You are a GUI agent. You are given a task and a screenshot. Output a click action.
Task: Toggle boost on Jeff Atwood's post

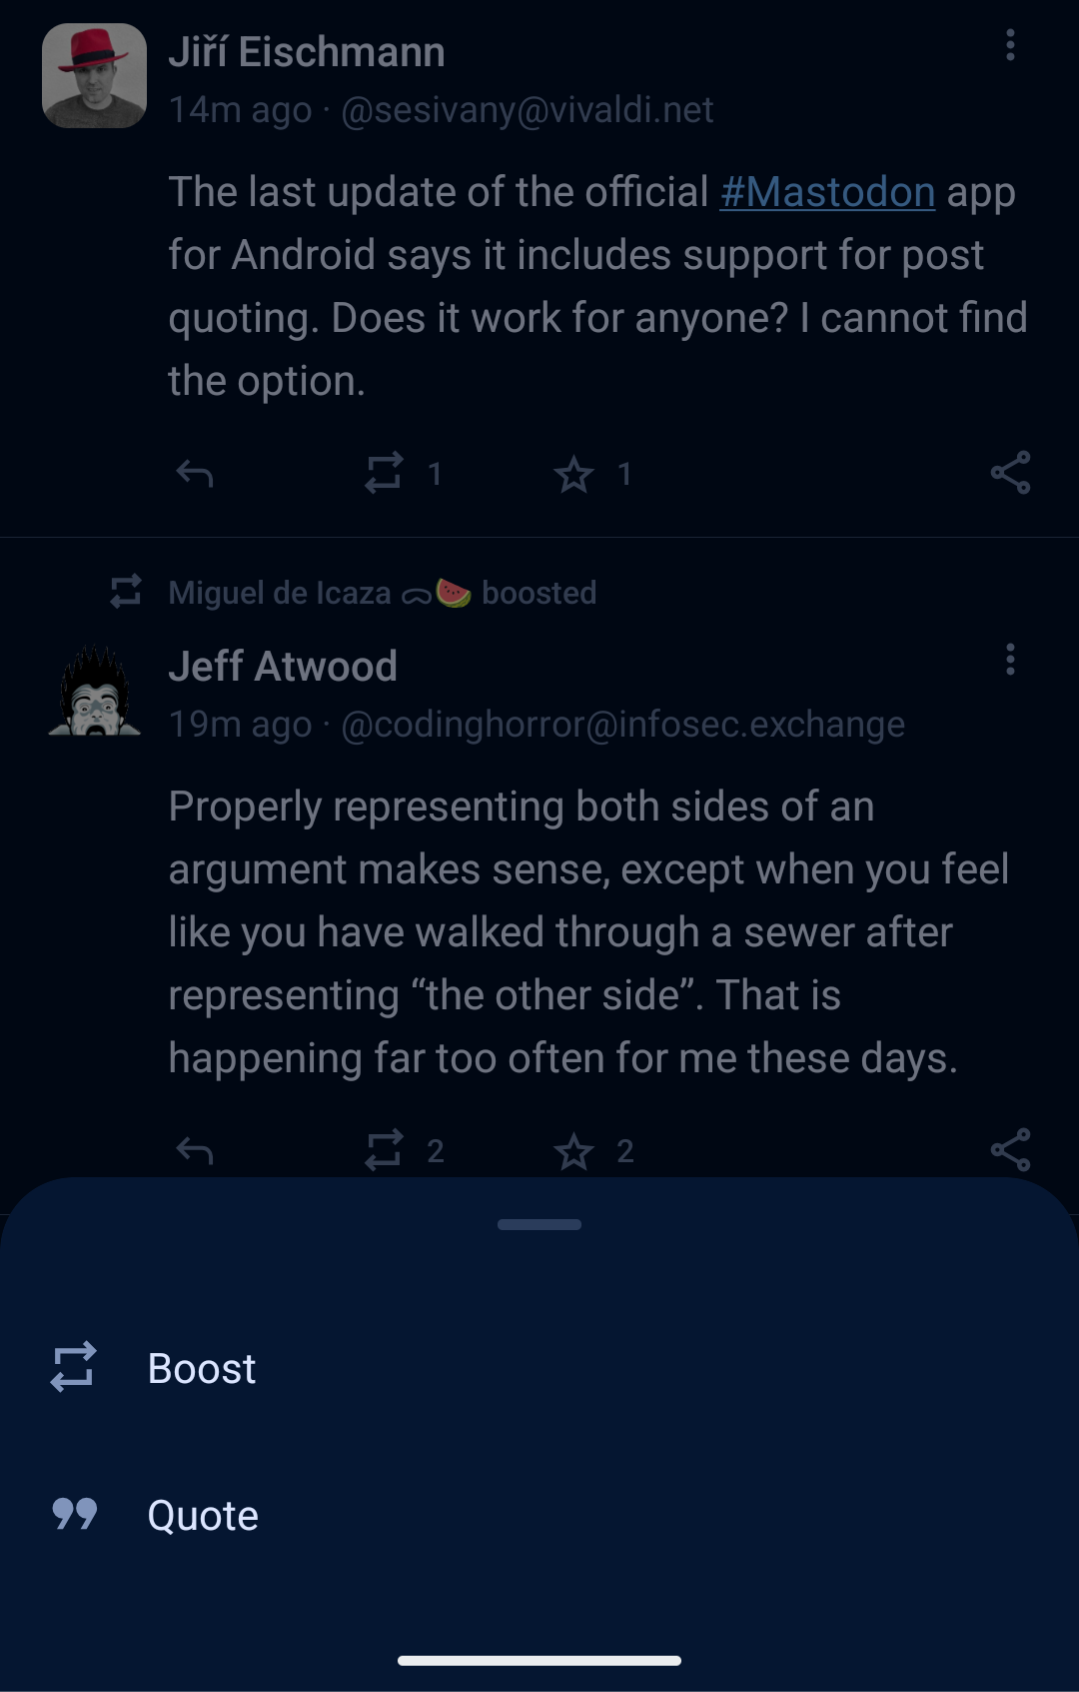384,1150
